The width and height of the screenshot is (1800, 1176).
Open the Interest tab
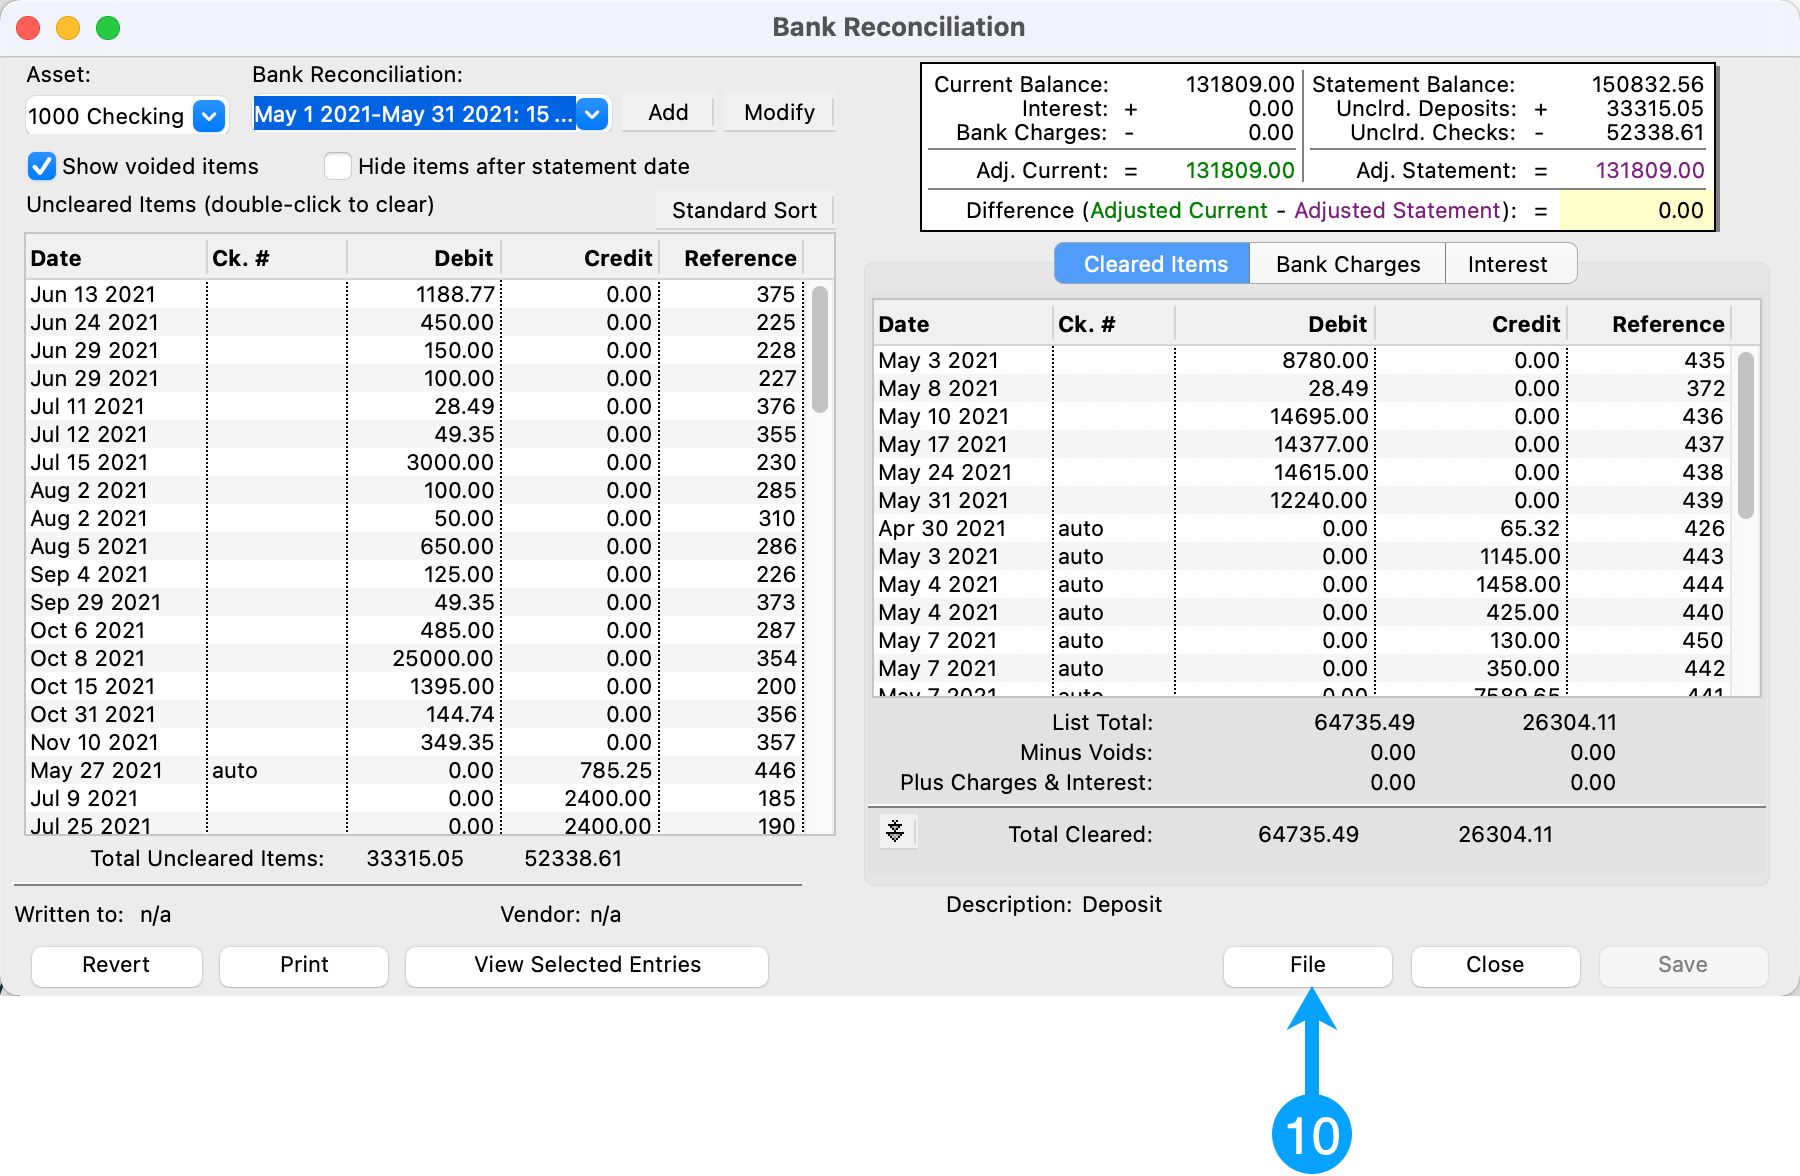tap(1507, 264)
